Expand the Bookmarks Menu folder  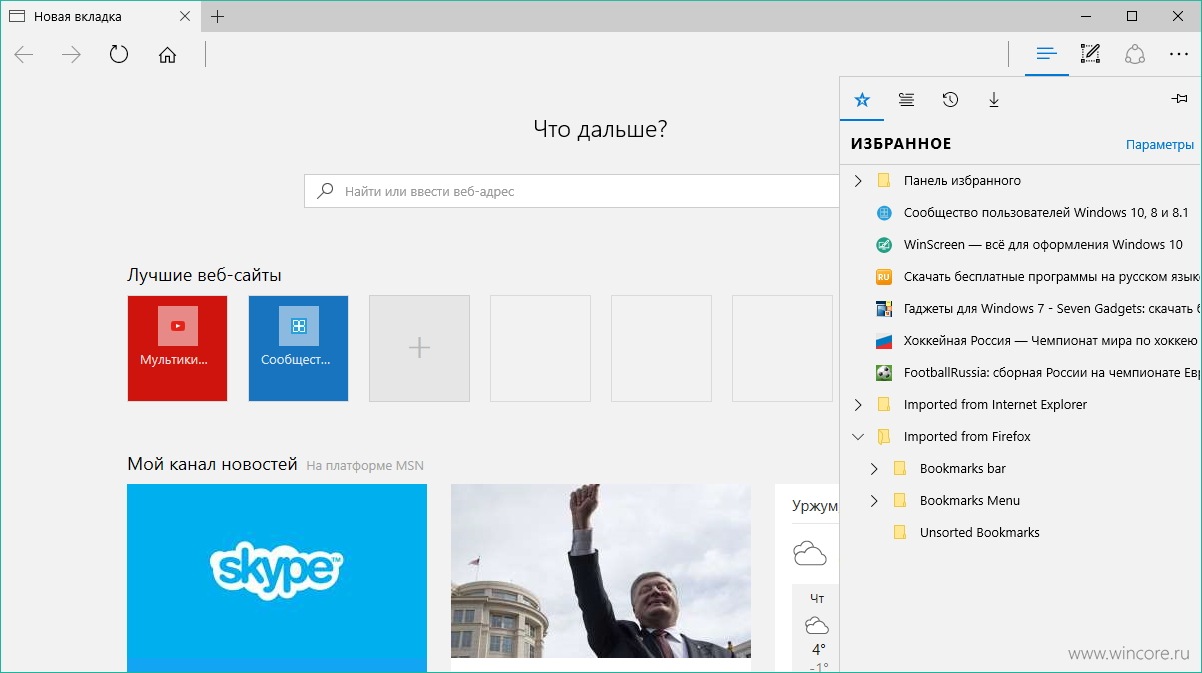(874, 501)
